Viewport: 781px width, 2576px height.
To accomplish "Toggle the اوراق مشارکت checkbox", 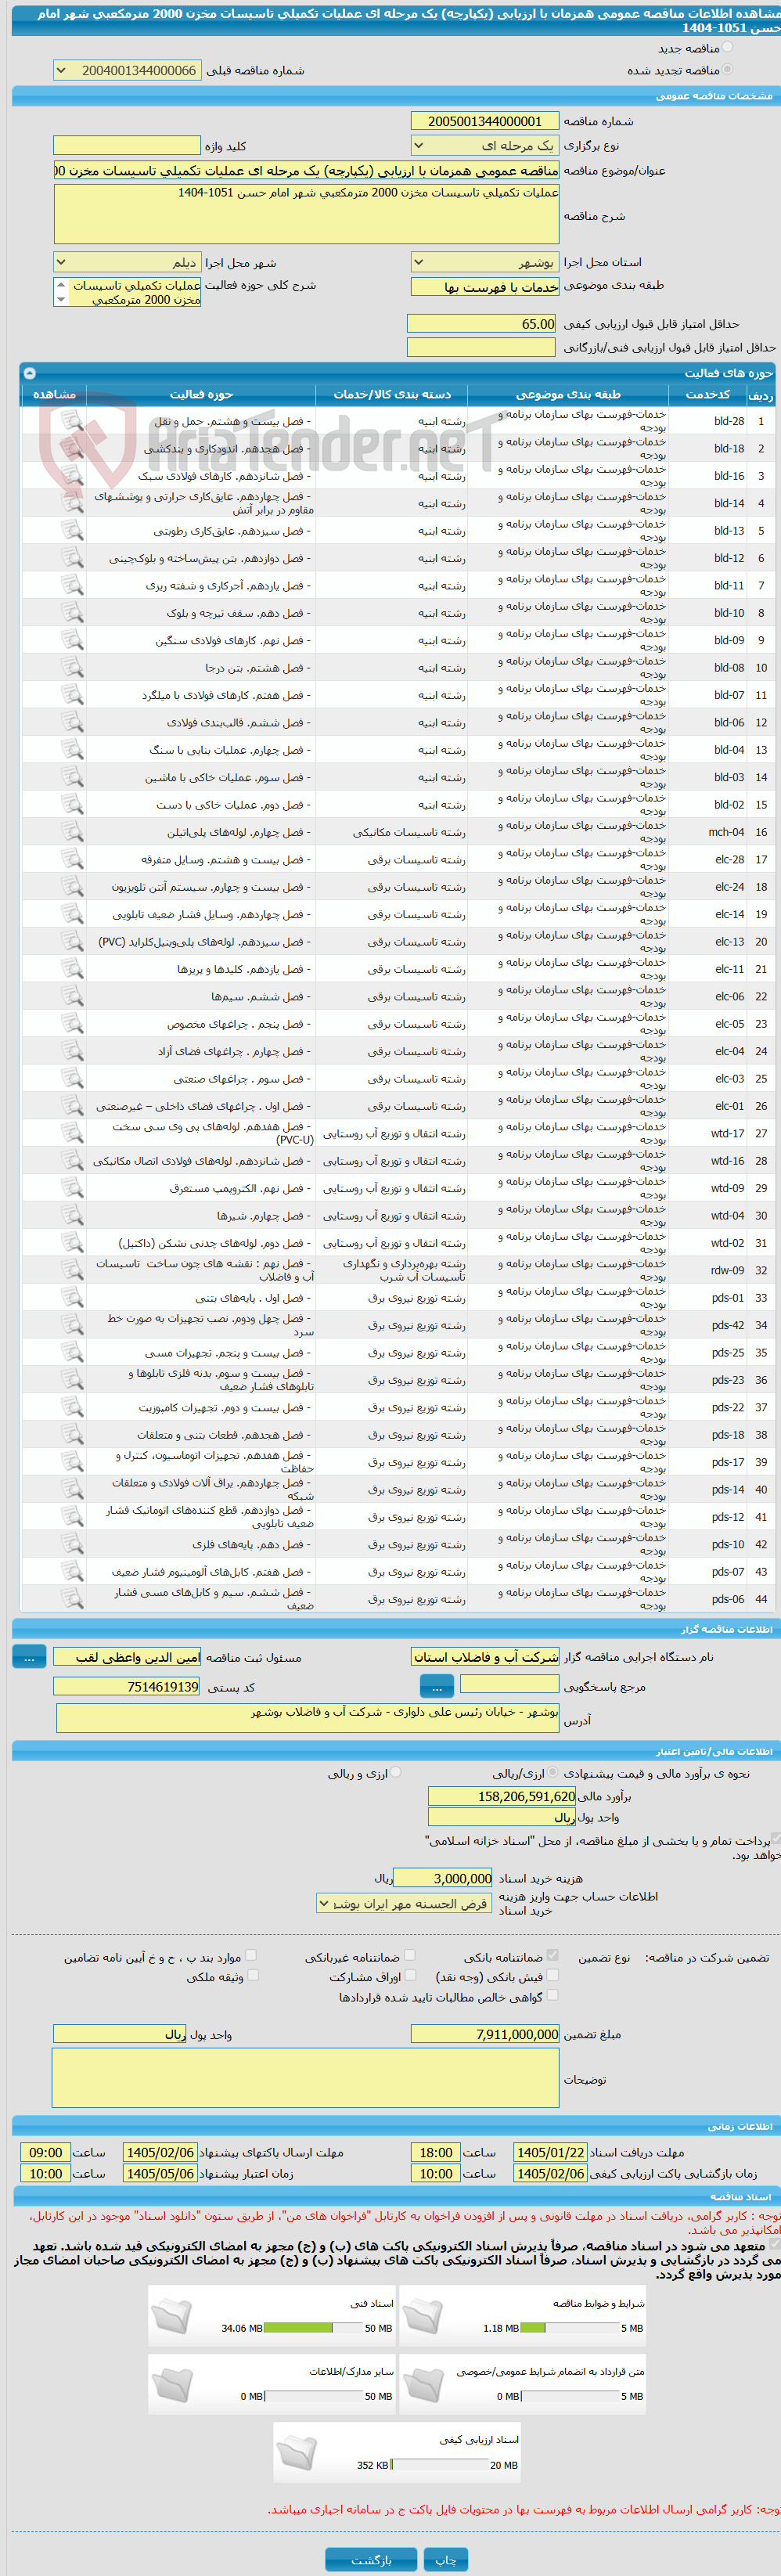I will (x=409, y=1975).
